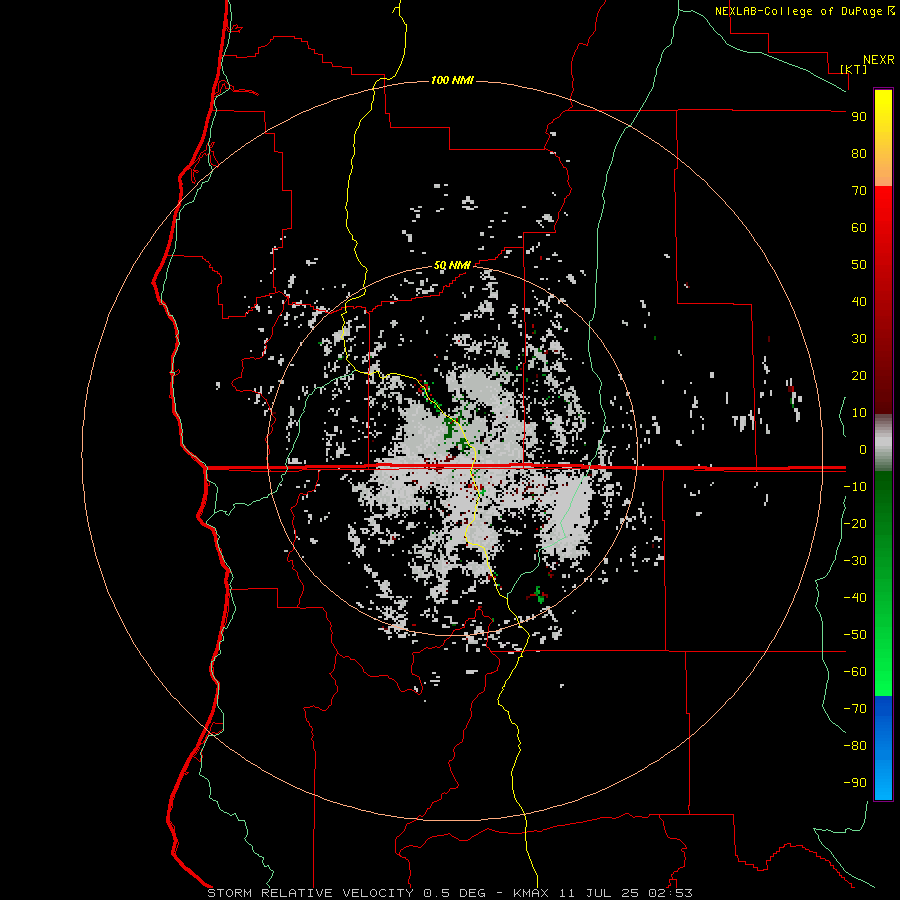The width and height of the screenshot is (900, 900).
Task: Click the 50 value on velocity scale
Action: click(859, 265)
